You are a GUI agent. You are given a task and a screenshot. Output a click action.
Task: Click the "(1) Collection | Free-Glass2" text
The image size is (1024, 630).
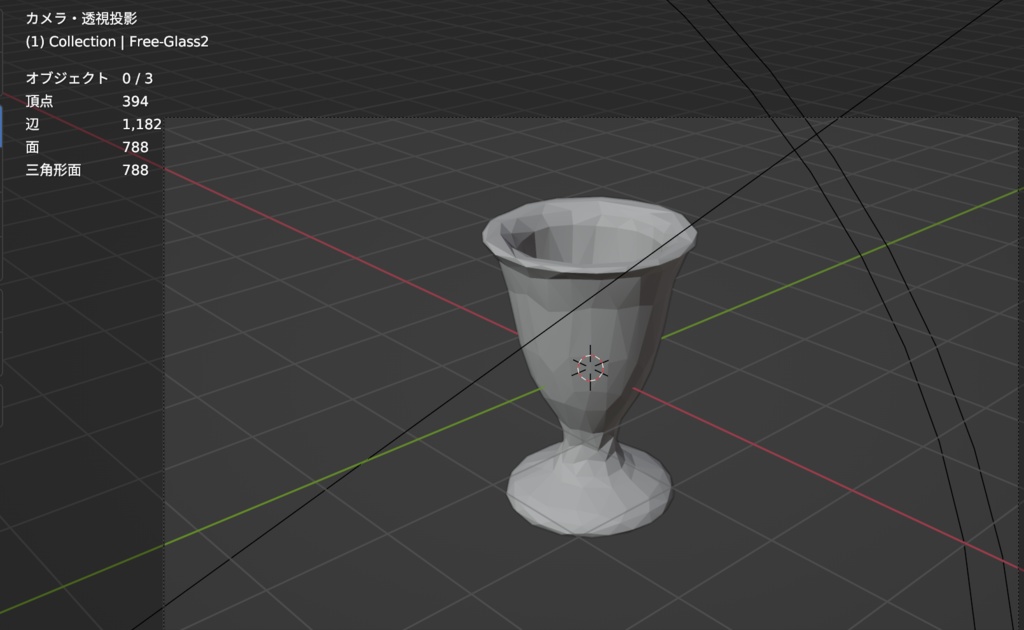click(x=117, y=42)
